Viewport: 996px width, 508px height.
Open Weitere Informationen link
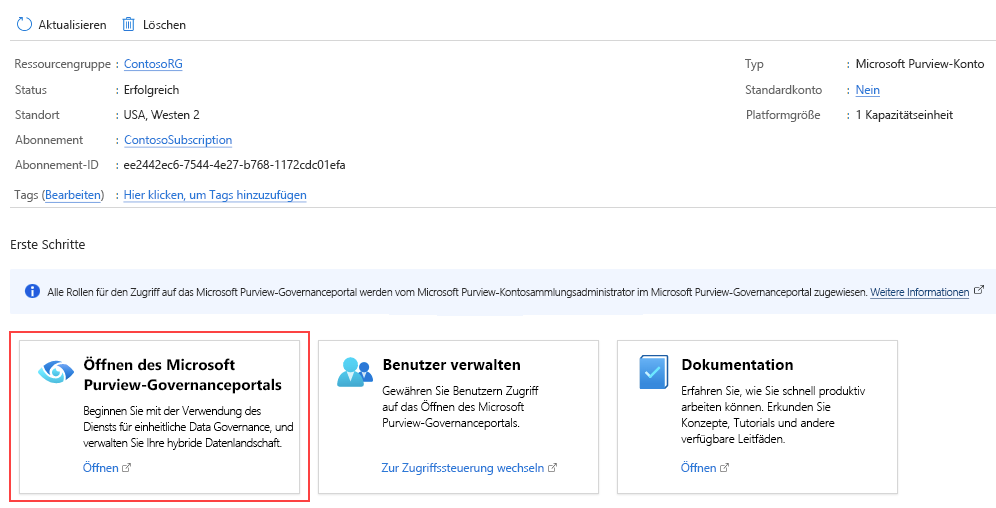(x=920, y=292)
